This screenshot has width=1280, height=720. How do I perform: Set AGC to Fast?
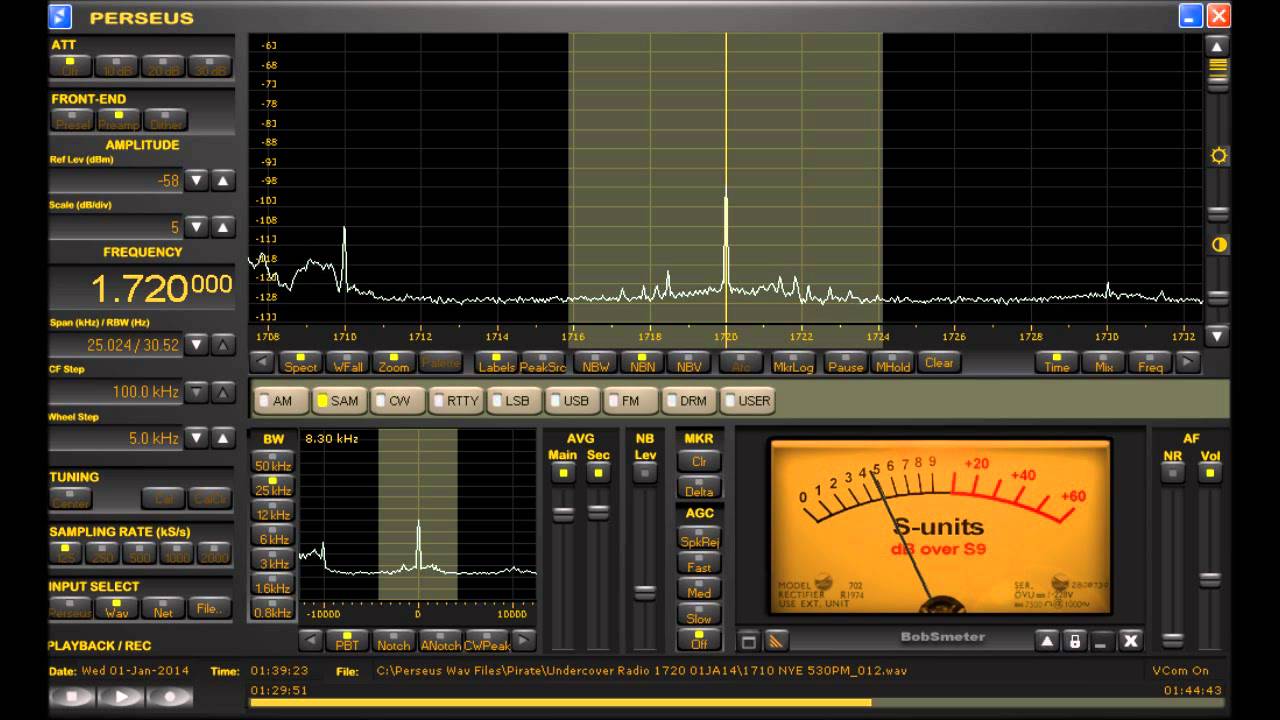[699, 566]
